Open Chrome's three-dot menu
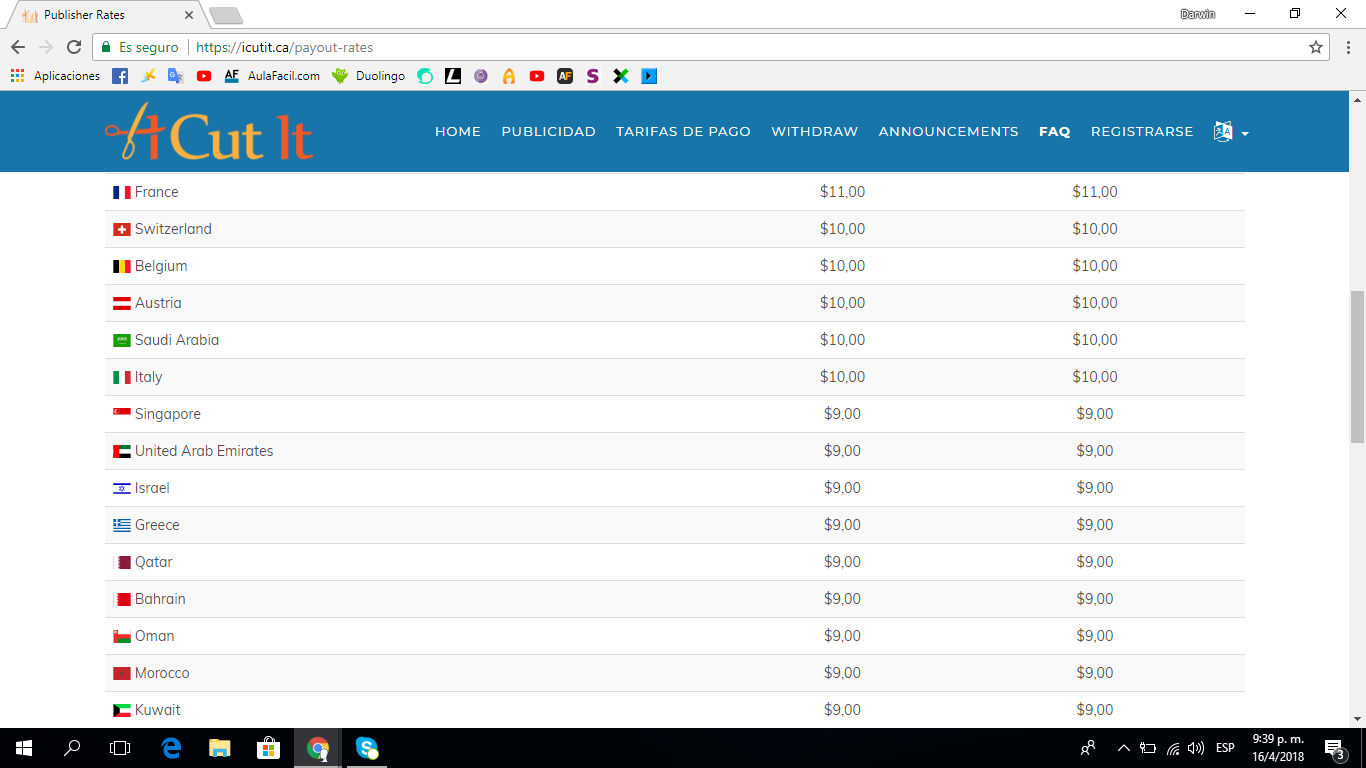 click(1346, 46)
